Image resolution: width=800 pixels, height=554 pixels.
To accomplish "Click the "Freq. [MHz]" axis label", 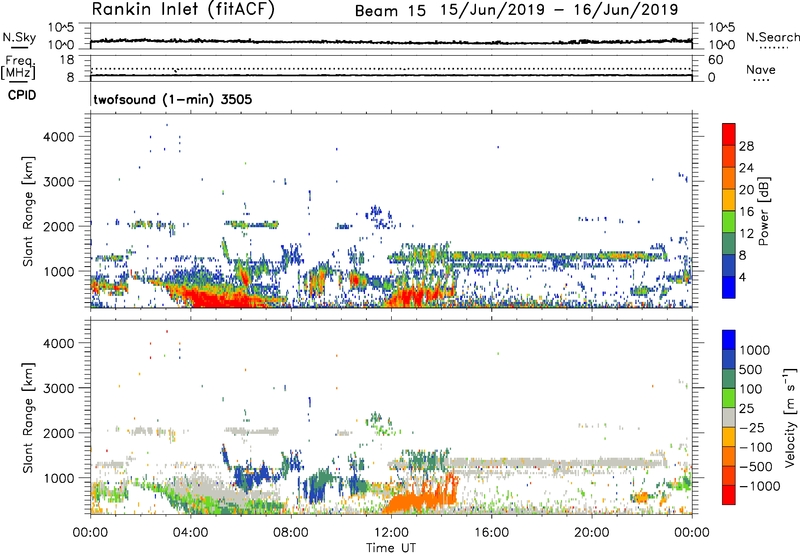I will coord(18,68).
